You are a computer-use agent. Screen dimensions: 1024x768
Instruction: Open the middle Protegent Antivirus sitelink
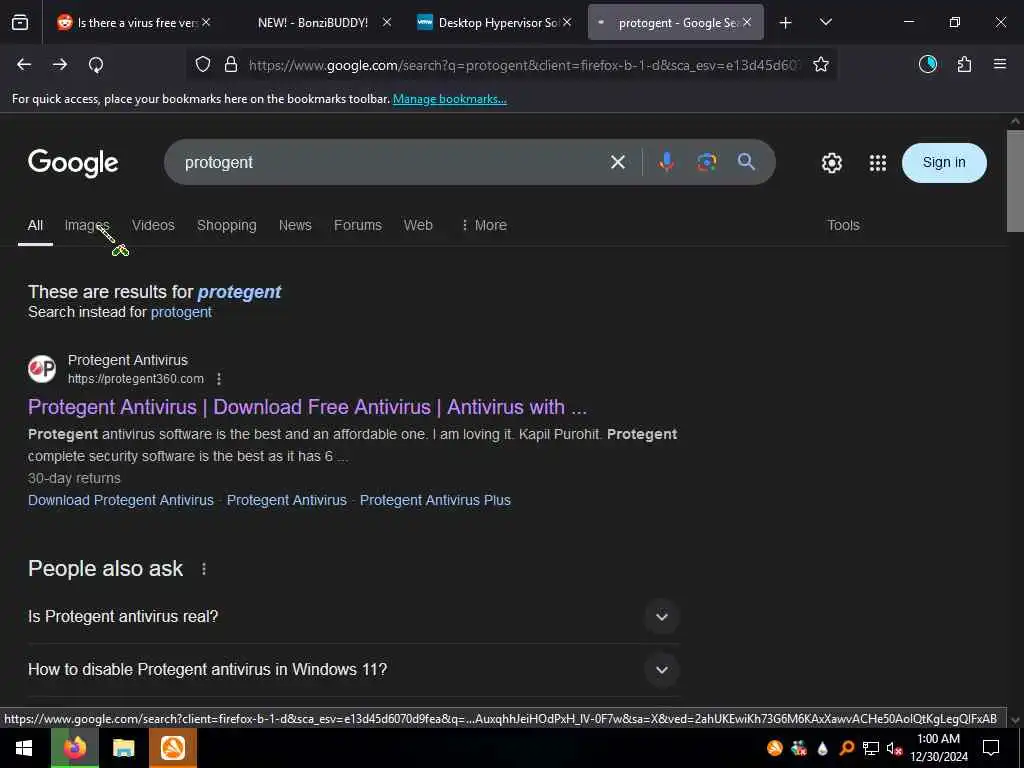(287, 500)
